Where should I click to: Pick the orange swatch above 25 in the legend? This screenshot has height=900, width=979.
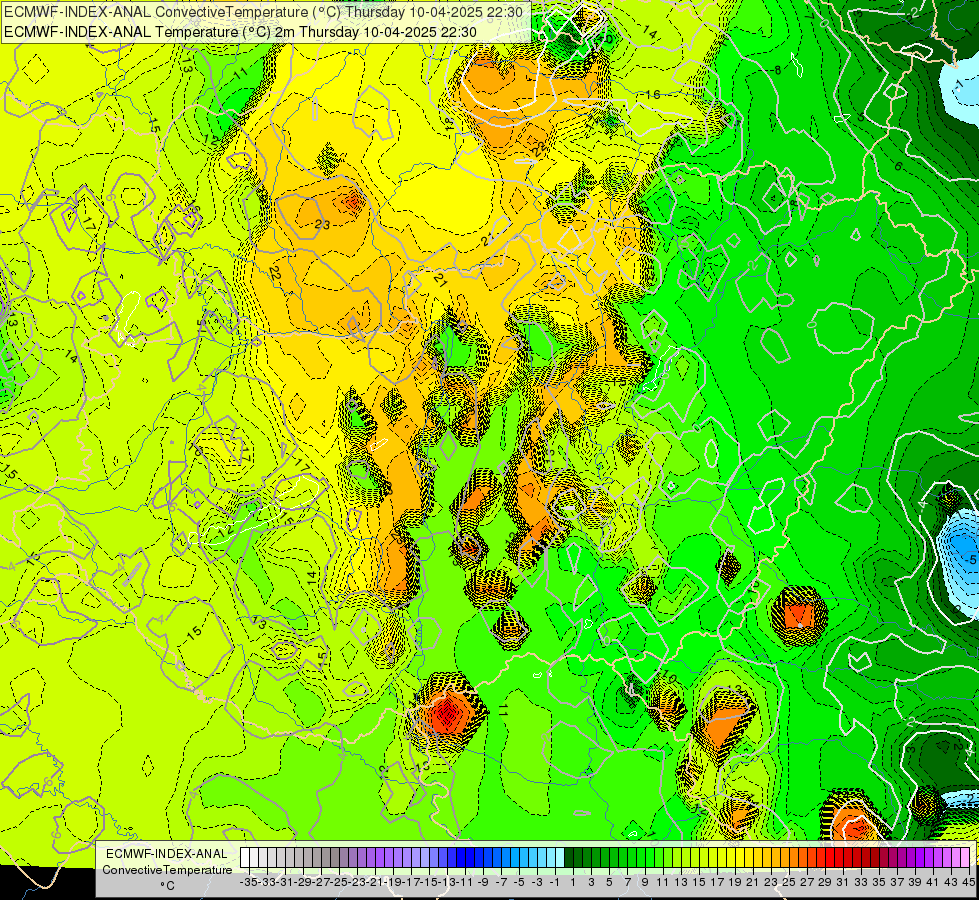click(785, 857)
